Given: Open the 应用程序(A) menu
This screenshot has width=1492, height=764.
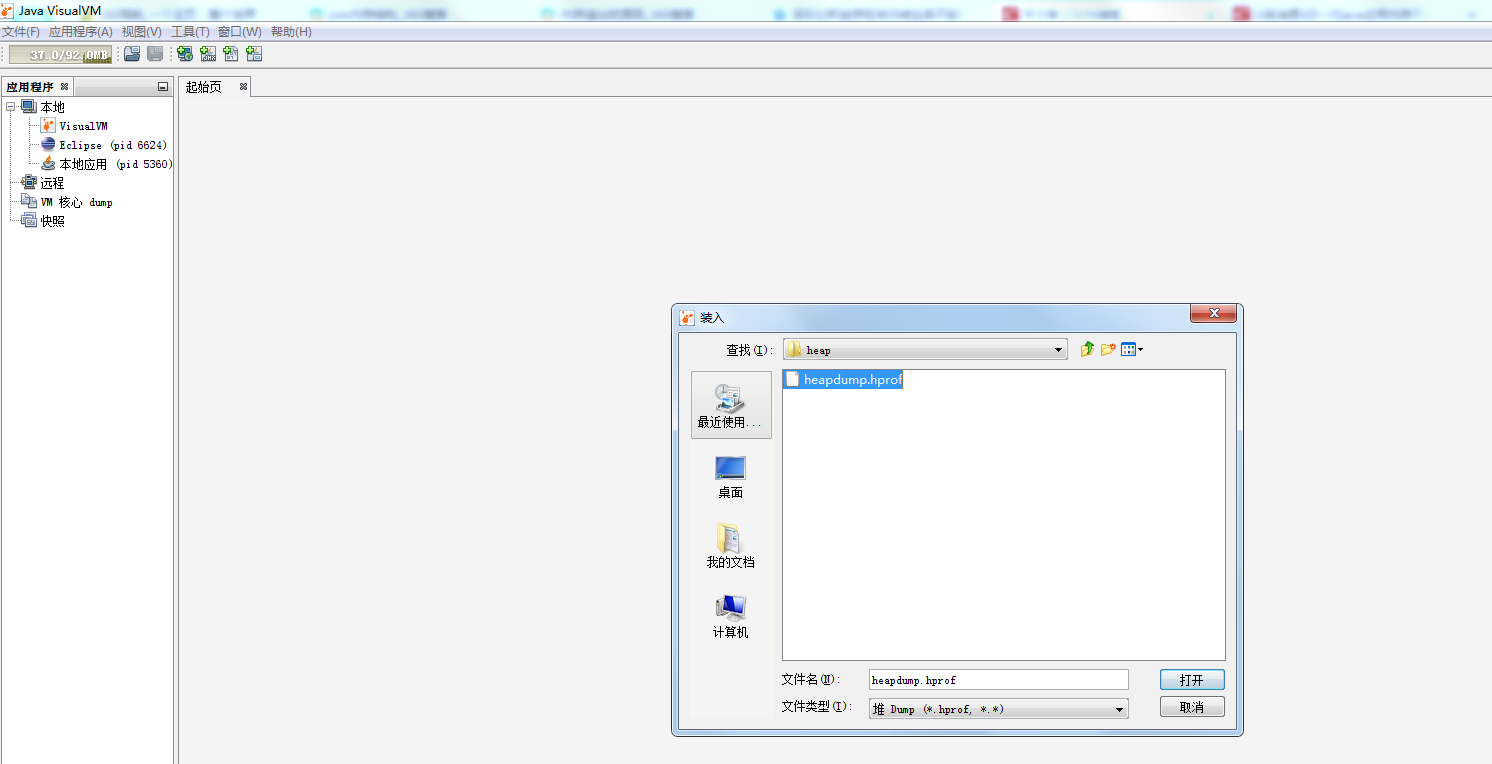Looking at the screenshot, I should (x=81, y=32).
